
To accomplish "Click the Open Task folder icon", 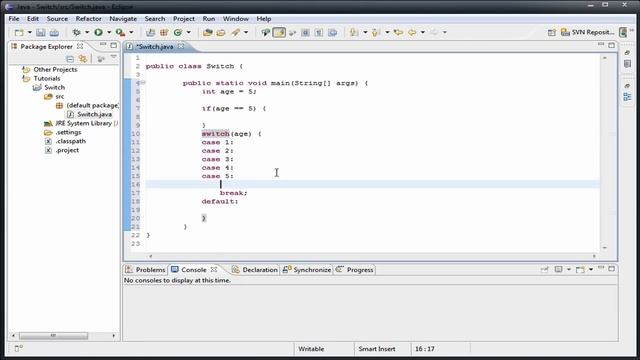I will point(221,32).
